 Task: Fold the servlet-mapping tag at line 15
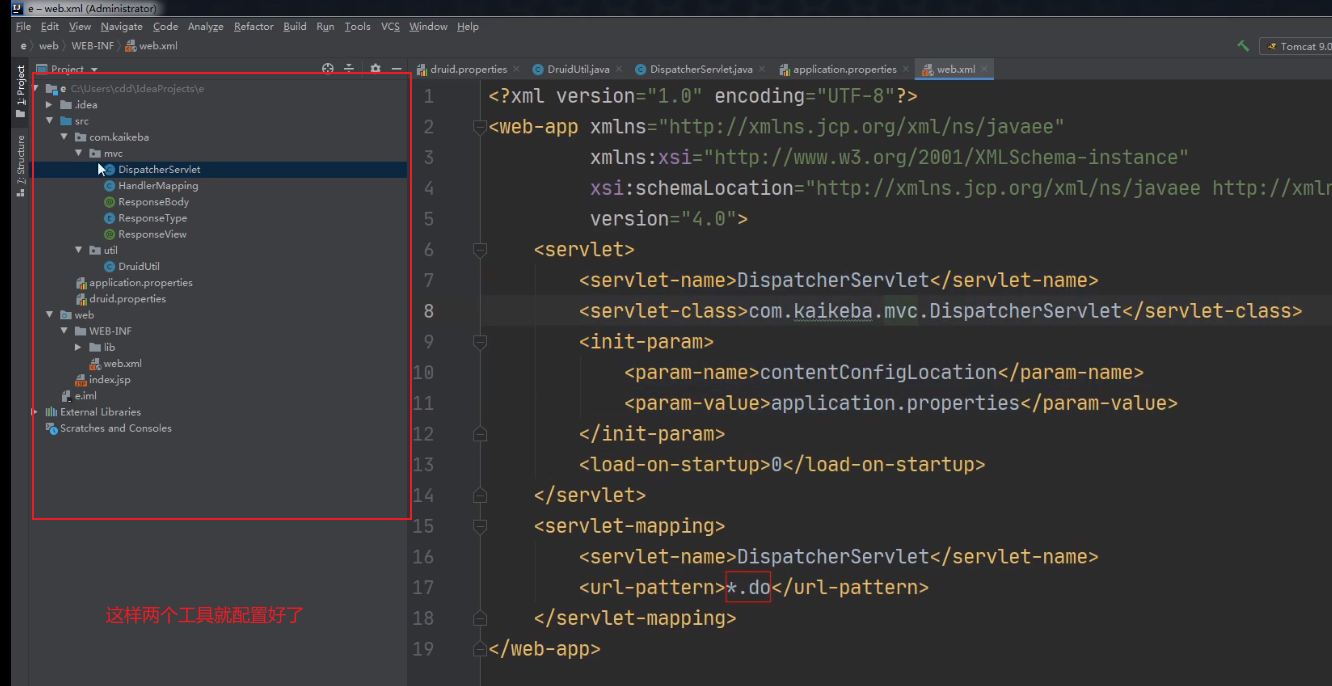coord(480,526)
